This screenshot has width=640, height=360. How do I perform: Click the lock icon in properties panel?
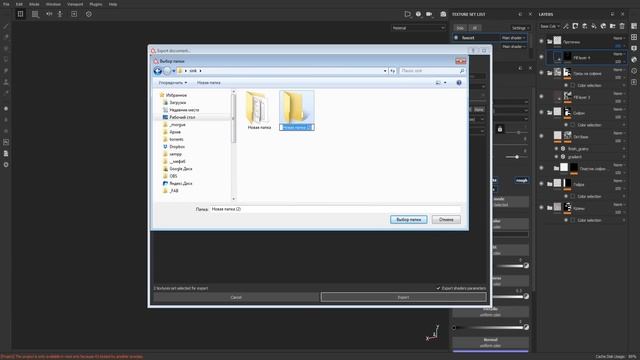pos(500,129)
